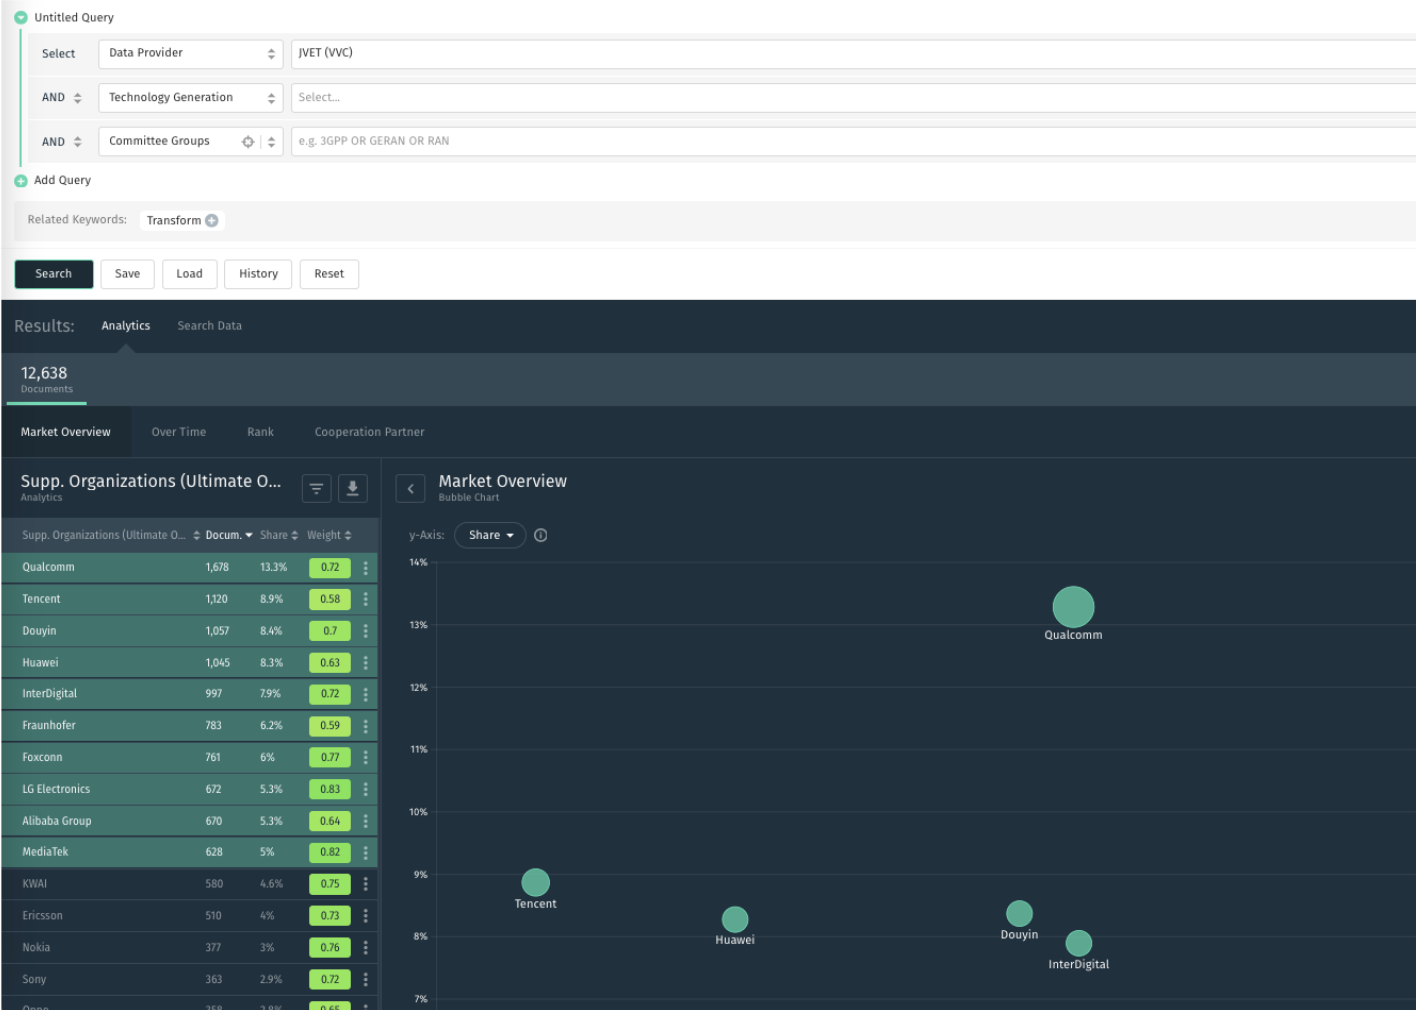Click the Committee Groups text input
1416x1010 pixels.
pyautogui.click(x=853, y=142)
